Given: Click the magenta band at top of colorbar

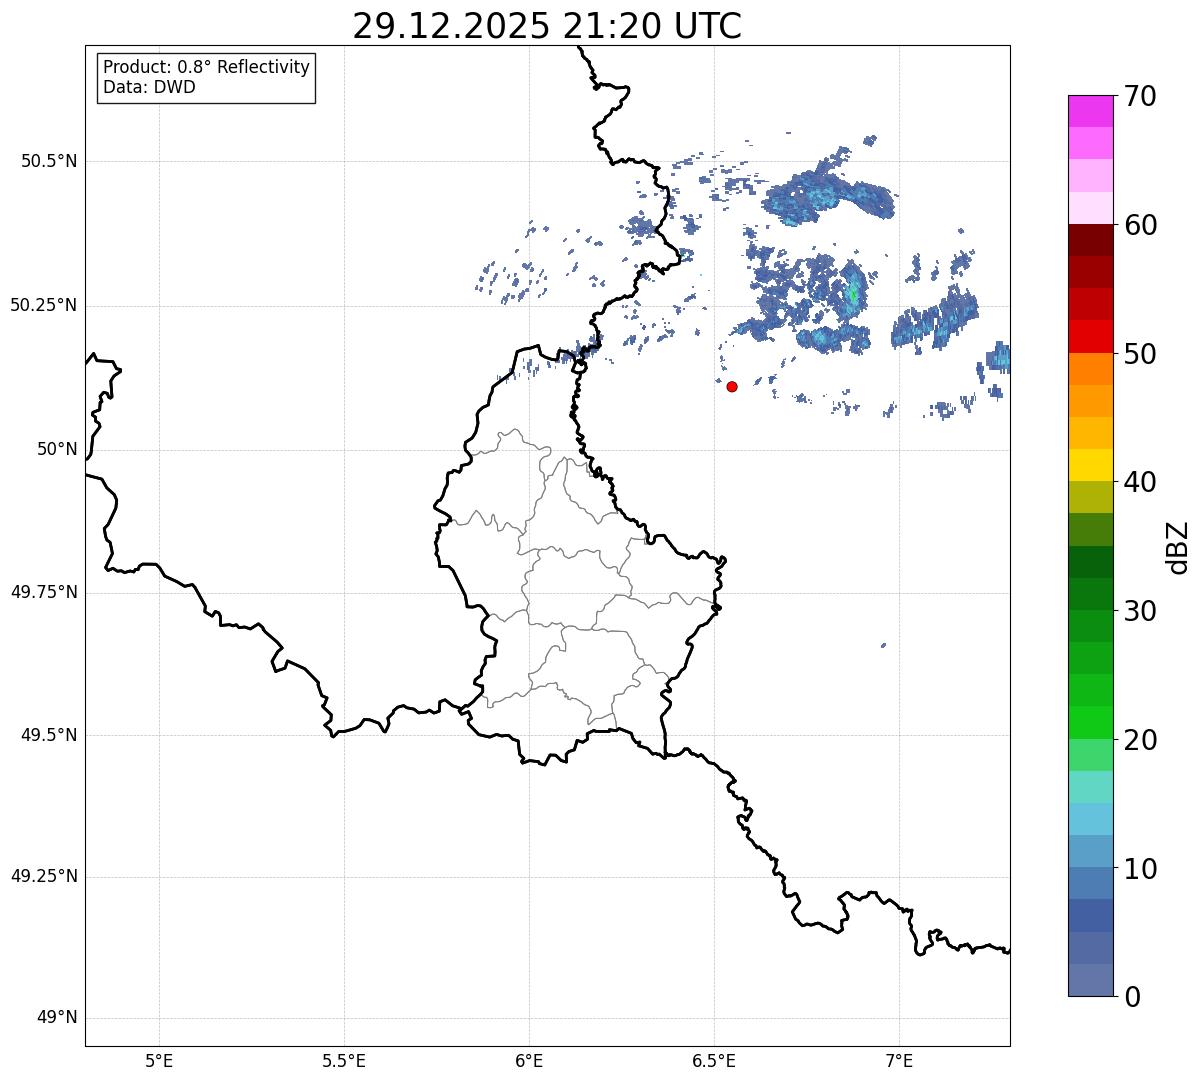Looking at the screenshot, I should [1090, 111].
